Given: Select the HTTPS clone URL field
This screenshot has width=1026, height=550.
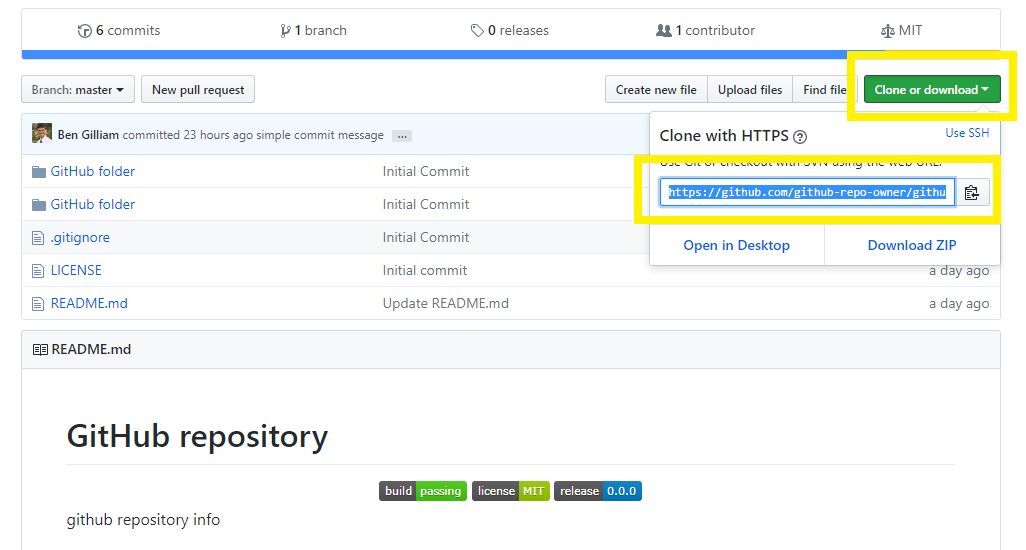Looking at the screenshot, I should point(807,192).
